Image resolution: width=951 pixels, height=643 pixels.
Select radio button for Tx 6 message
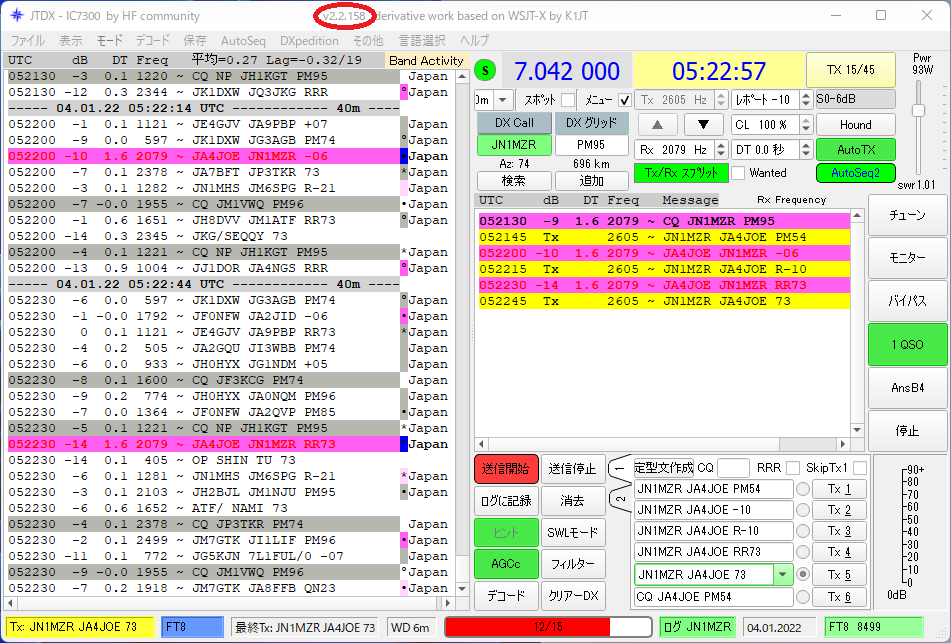[x=802, y=597]
